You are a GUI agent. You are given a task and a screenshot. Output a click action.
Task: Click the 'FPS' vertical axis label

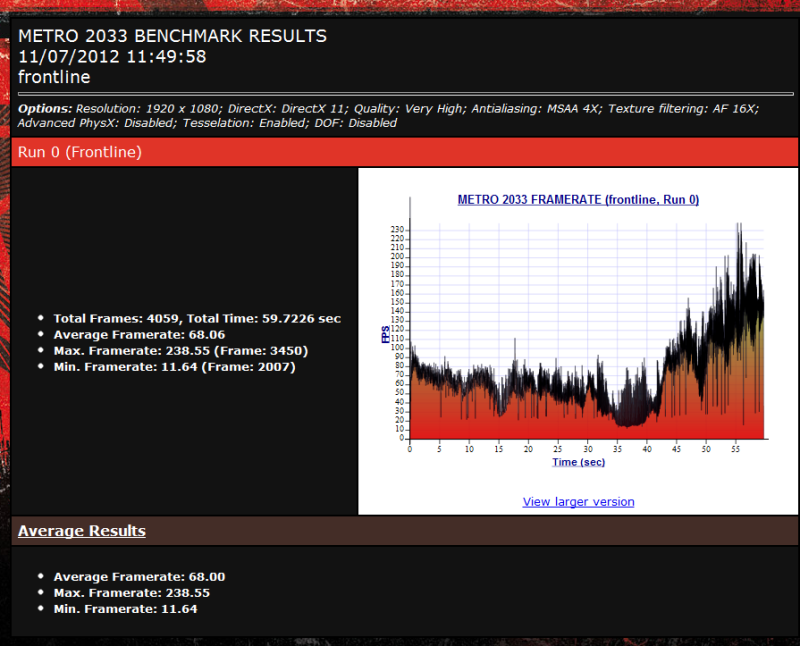click(x=386, y=334)
